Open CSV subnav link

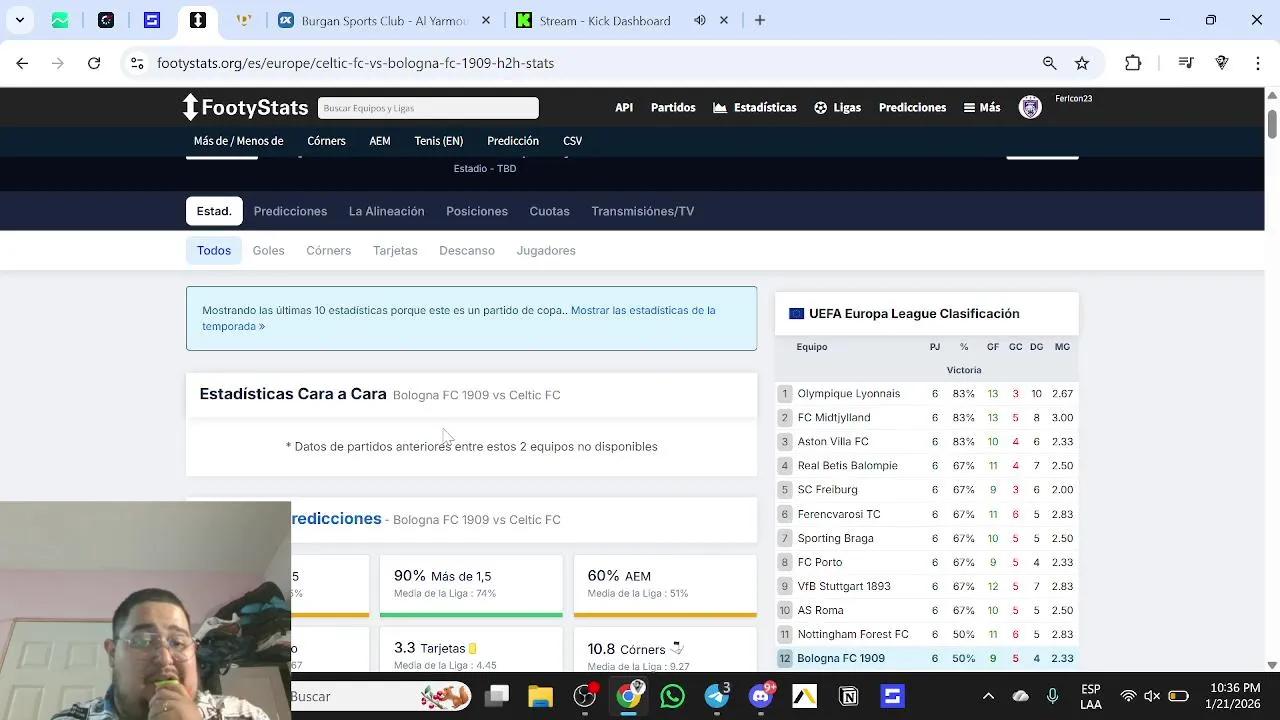(572, 141)
